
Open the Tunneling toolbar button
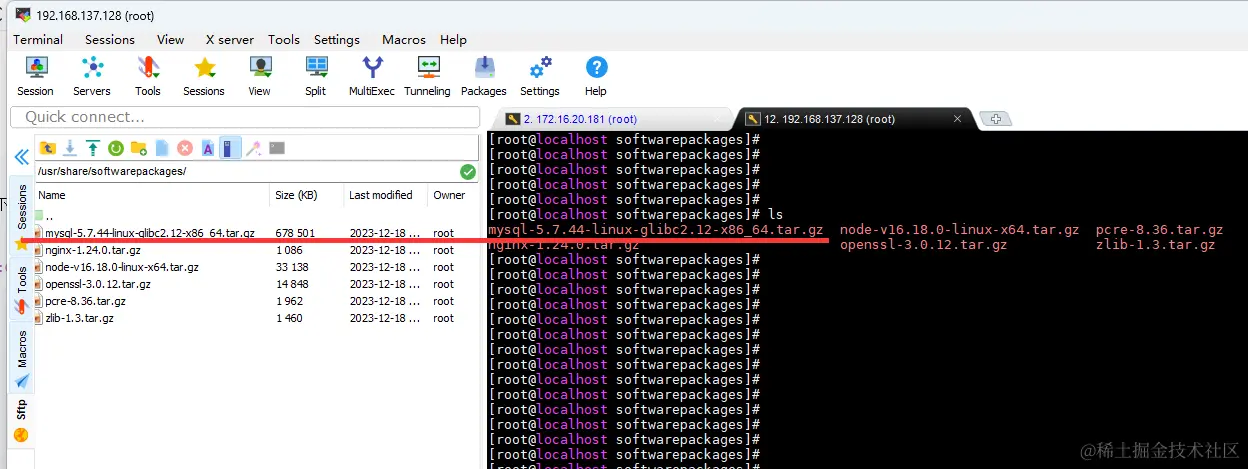[428, 76]
